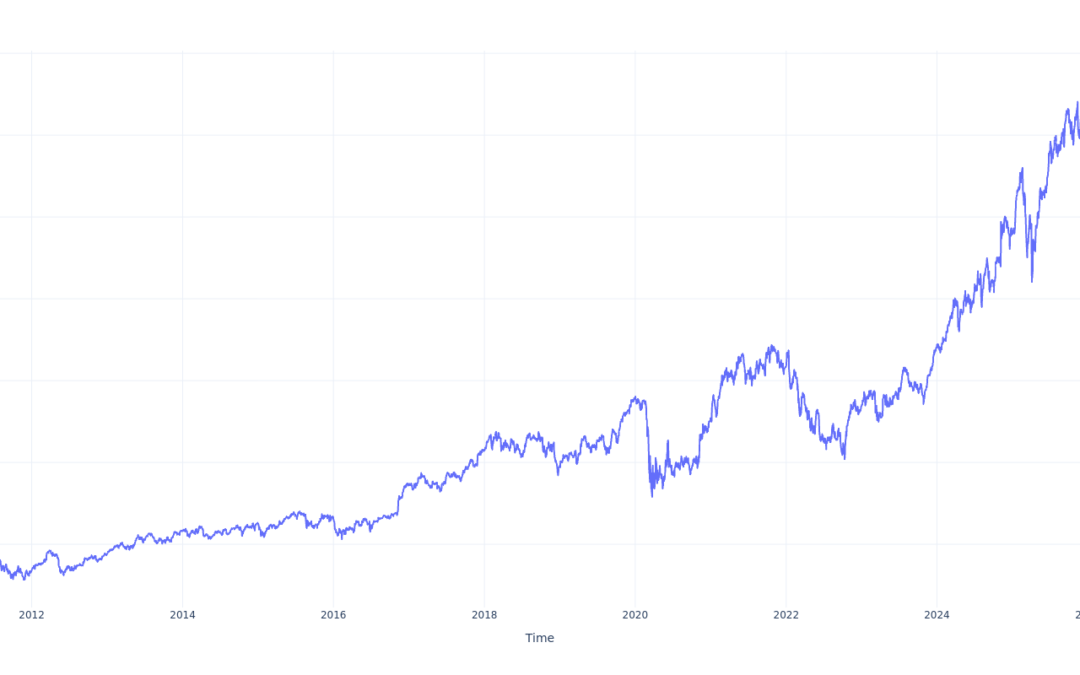Image resolution: width=1080 pixels, height=675 pixels.
Task: Click the early-2020 crash low on the line
Action: [x=652, y=495]
